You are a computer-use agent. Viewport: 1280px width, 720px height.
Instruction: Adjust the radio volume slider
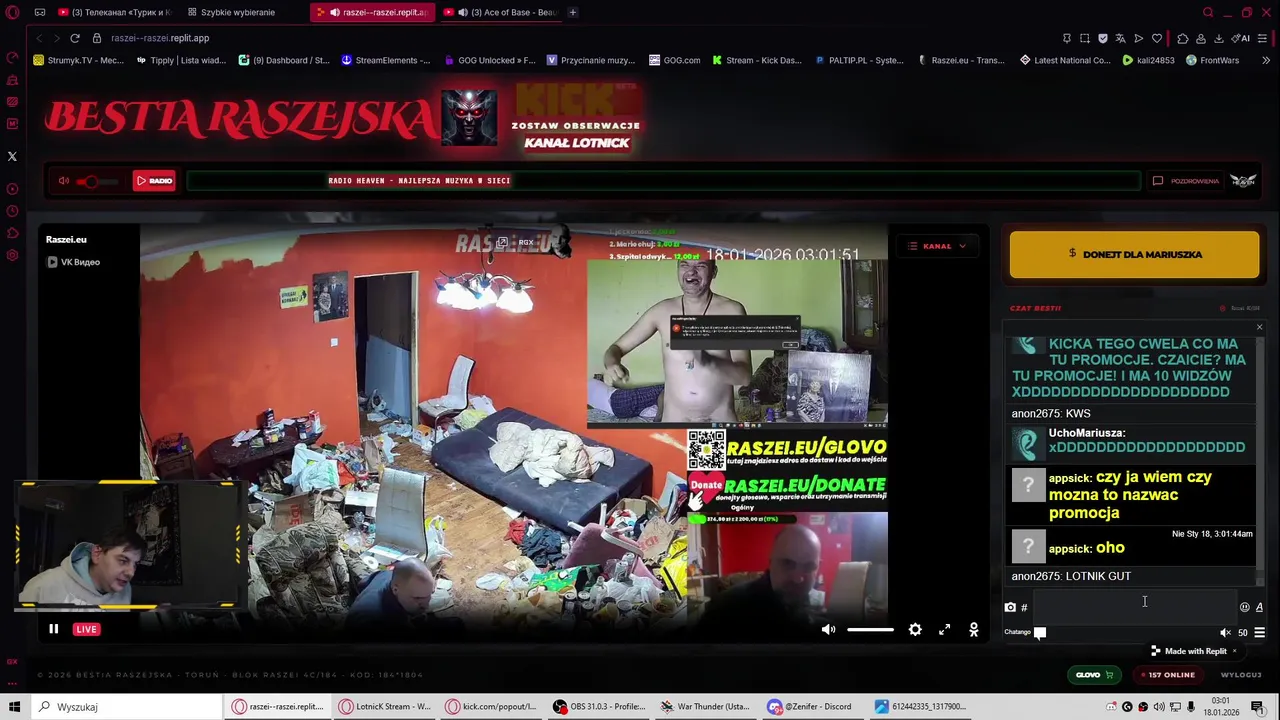[98, 181]
